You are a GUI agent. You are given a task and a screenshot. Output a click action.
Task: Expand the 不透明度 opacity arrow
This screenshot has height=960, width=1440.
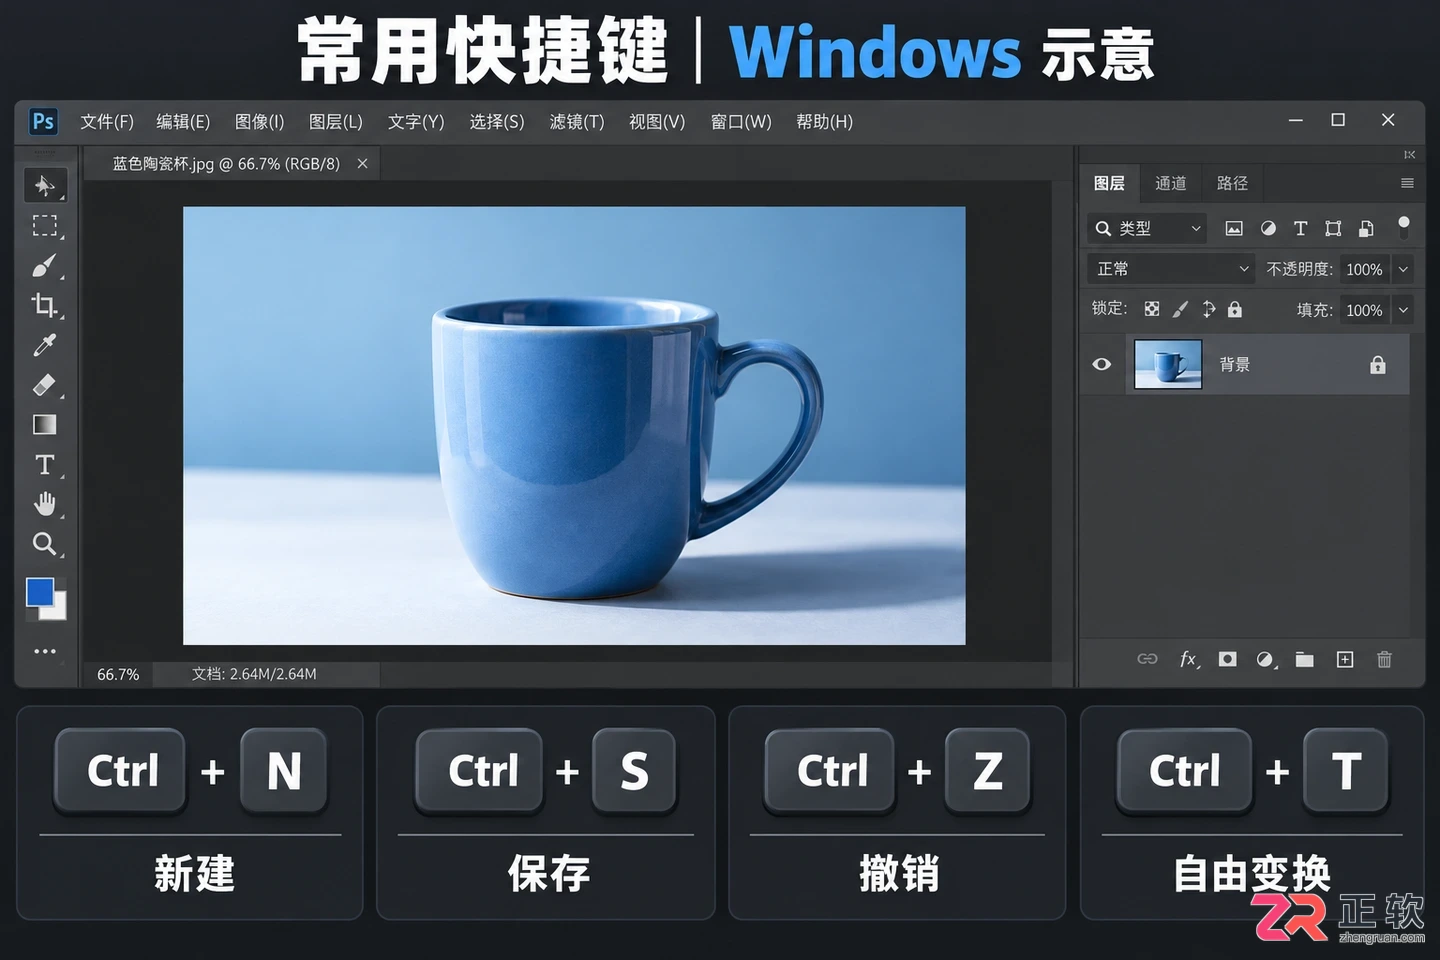tap(1403, 269)
